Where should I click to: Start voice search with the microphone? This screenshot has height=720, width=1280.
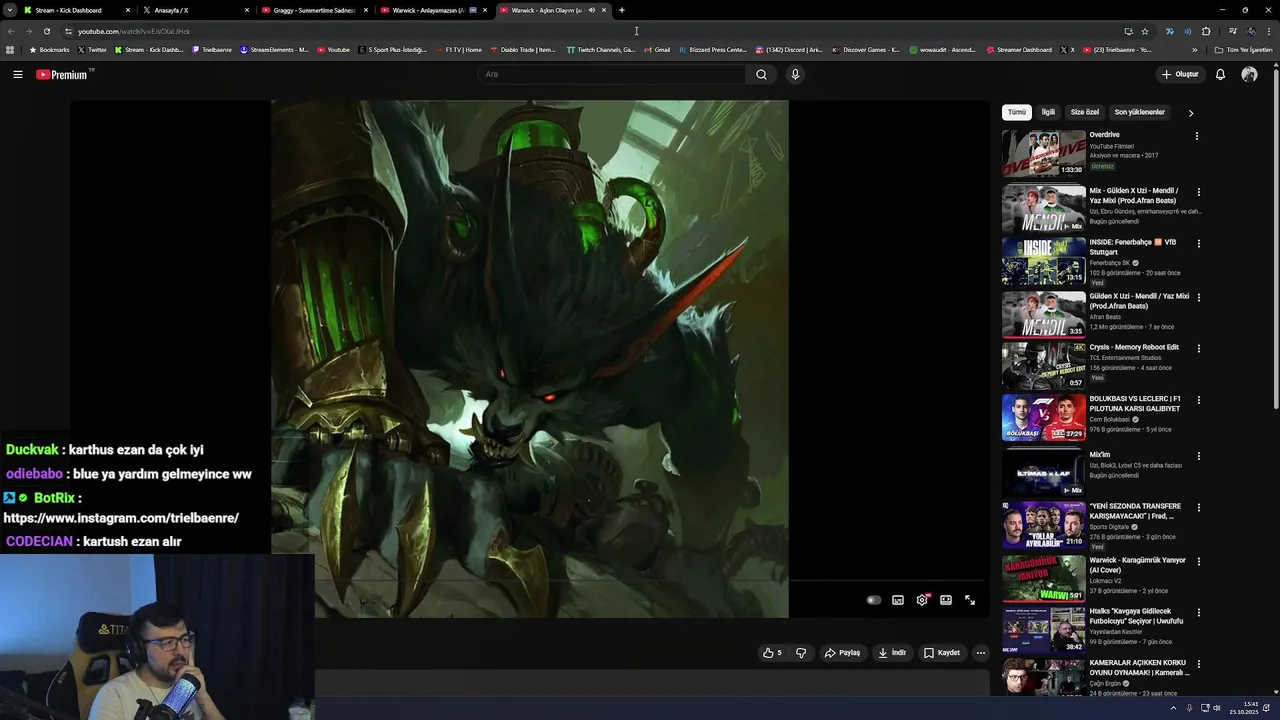coord(795,74)
